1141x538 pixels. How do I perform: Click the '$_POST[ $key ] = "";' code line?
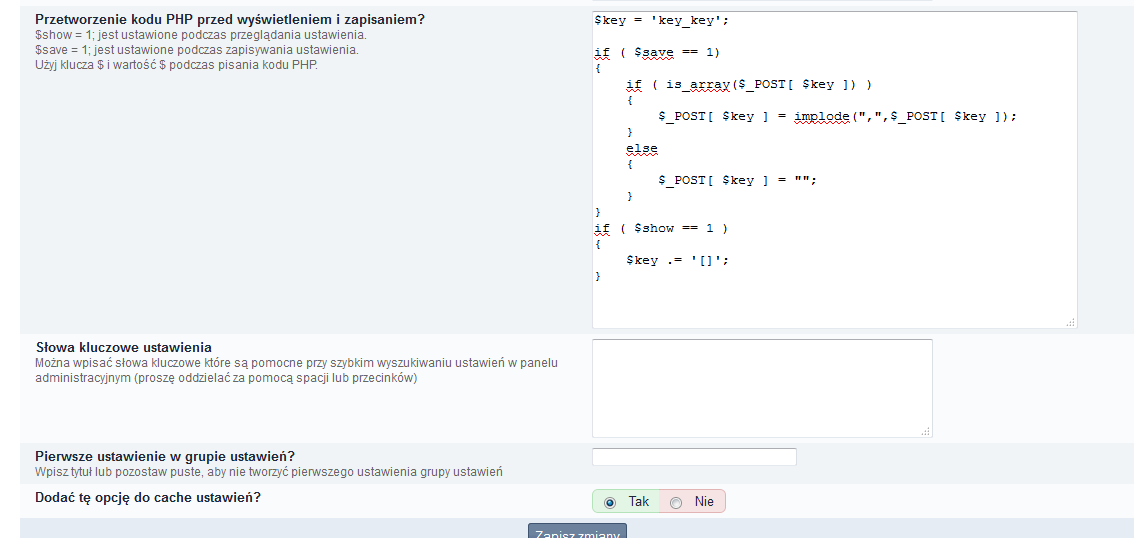(737, 180)
